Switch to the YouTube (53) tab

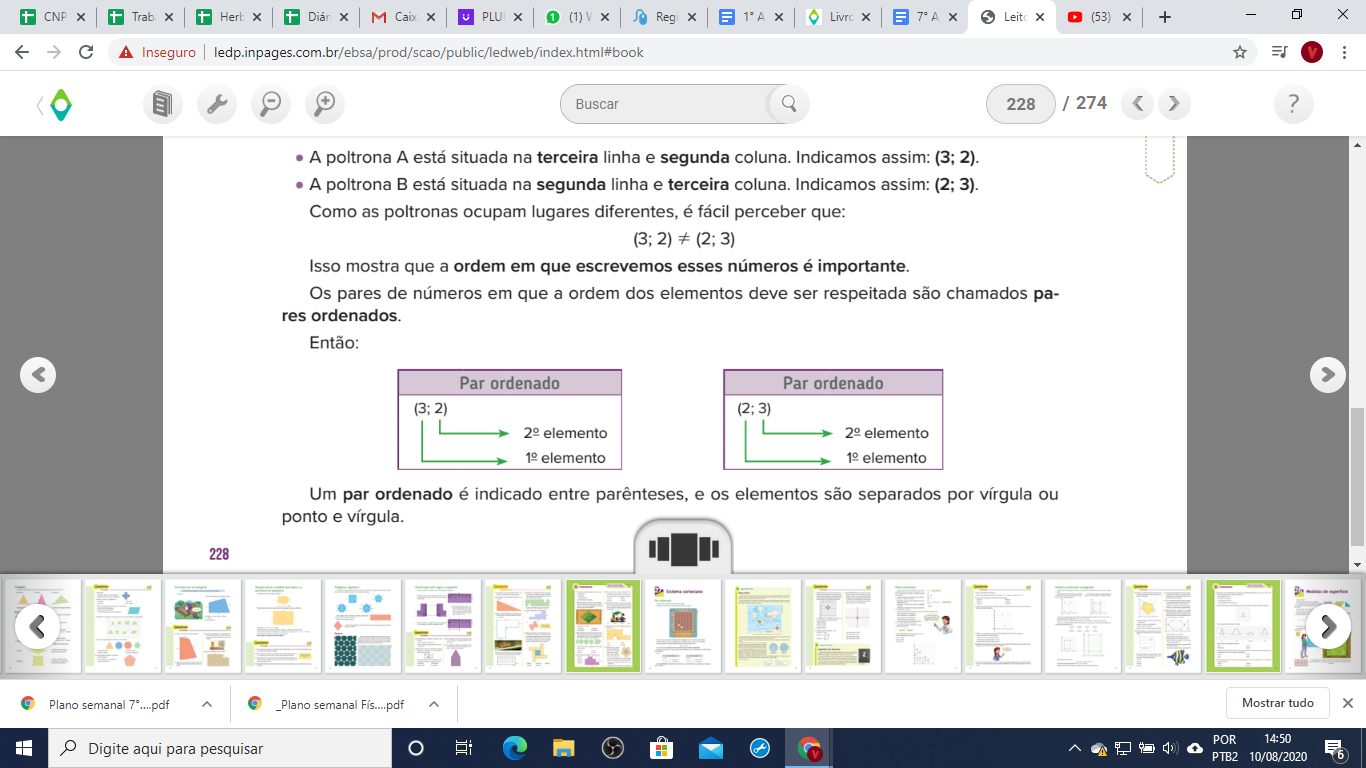click(1100, 17)
